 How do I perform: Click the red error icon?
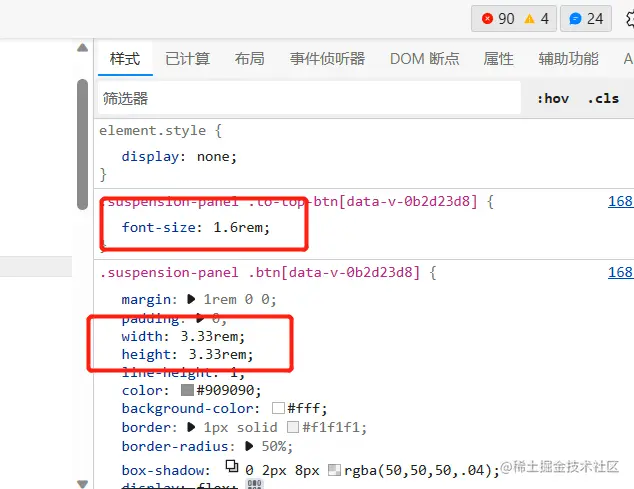pos(487,19)
